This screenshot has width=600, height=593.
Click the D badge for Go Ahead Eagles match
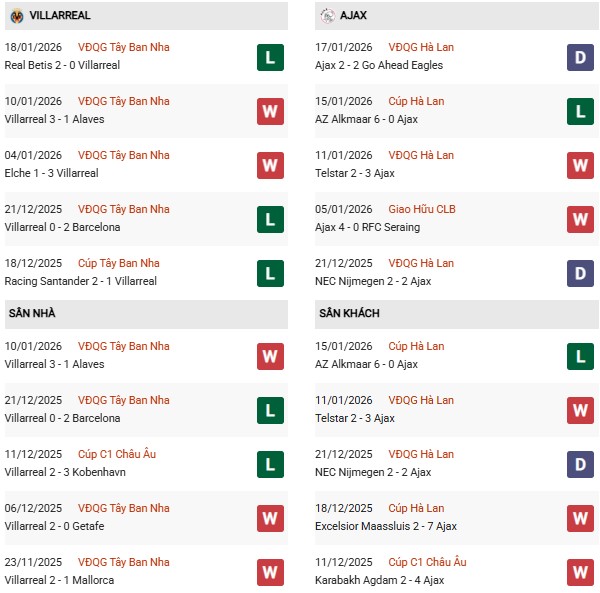pos(580,57)
